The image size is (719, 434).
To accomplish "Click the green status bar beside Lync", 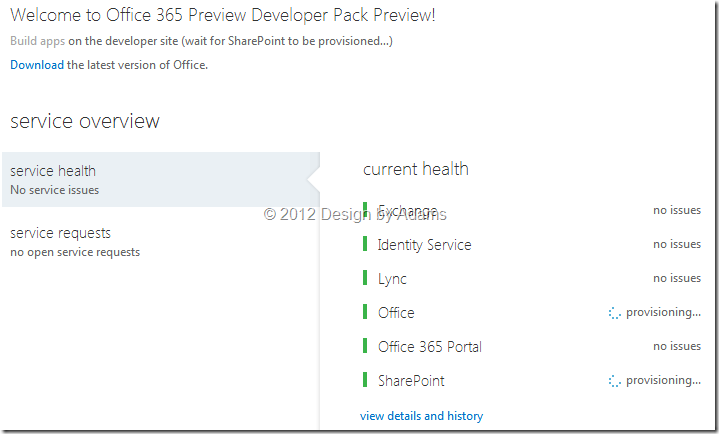I will tap(365, 278).
